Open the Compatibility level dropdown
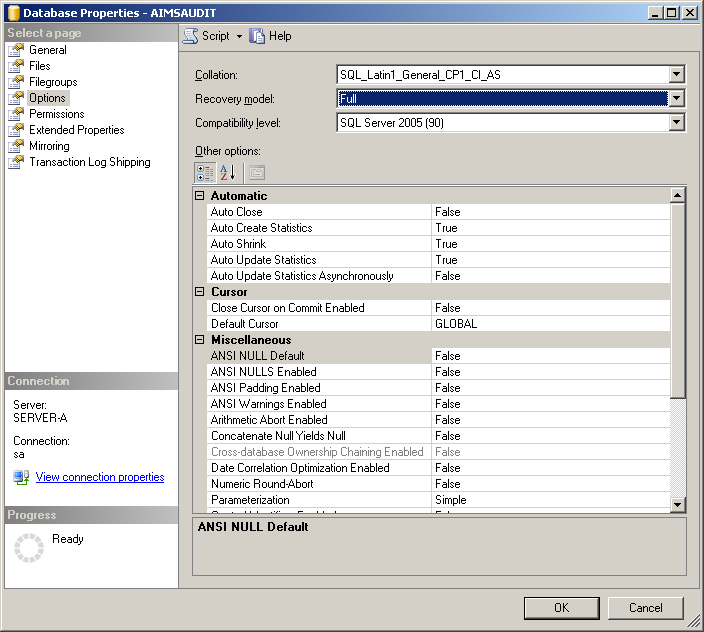Viewport: 704px width, 632px height. [x=677, y=122]
